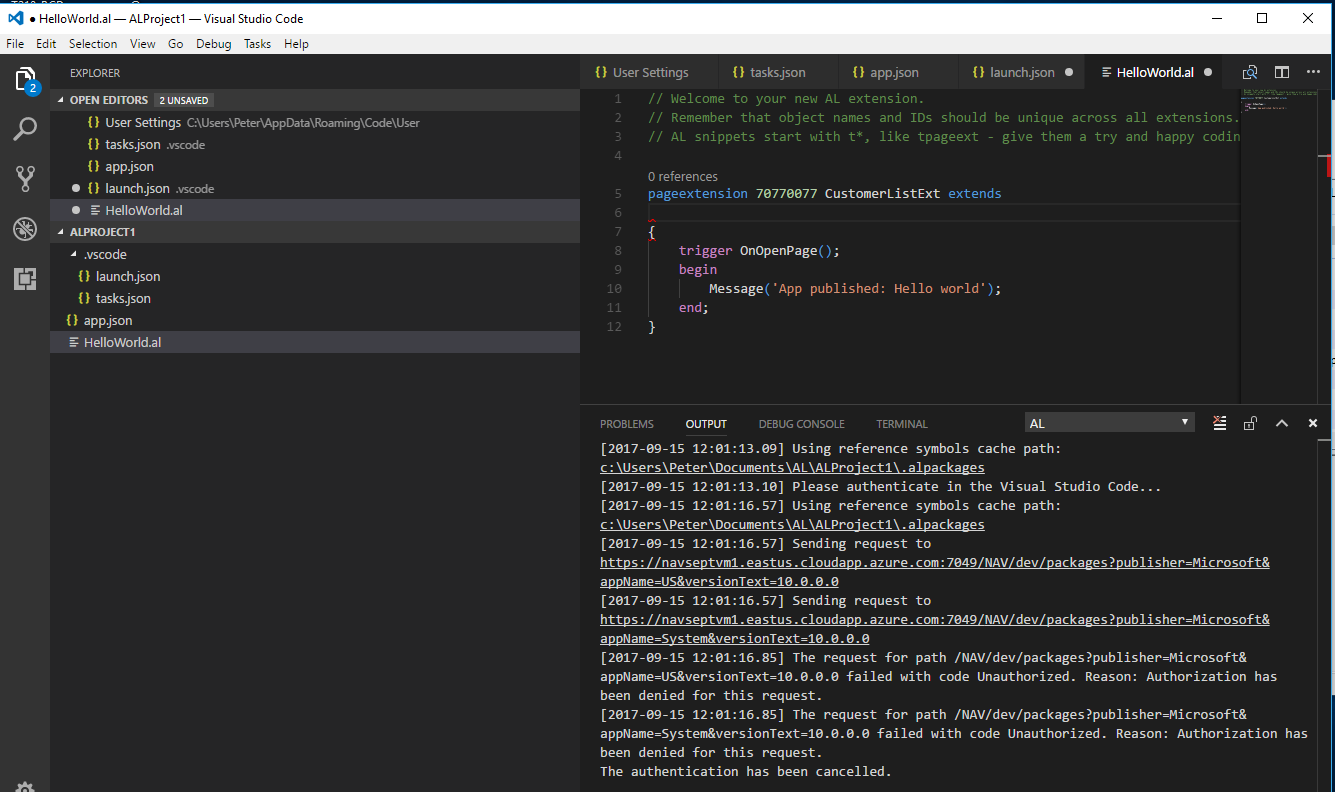The height and width of the screenshot is (792, 1335).
Task: Open the Source Control view
Action: tap(25, 178)
